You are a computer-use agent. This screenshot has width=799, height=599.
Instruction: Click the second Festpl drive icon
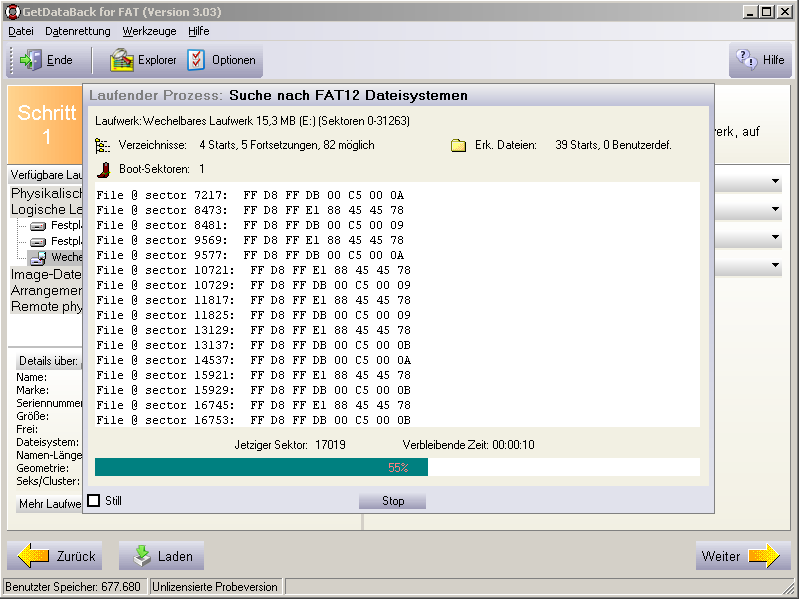tap(38, 242)
